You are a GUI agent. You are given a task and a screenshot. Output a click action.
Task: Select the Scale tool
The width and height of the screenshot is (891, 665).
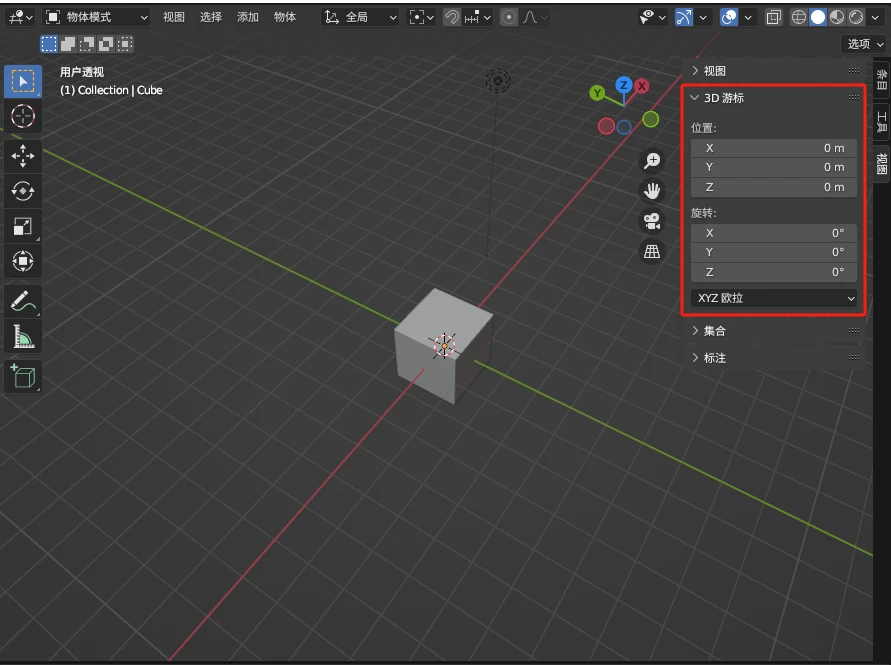23,226
